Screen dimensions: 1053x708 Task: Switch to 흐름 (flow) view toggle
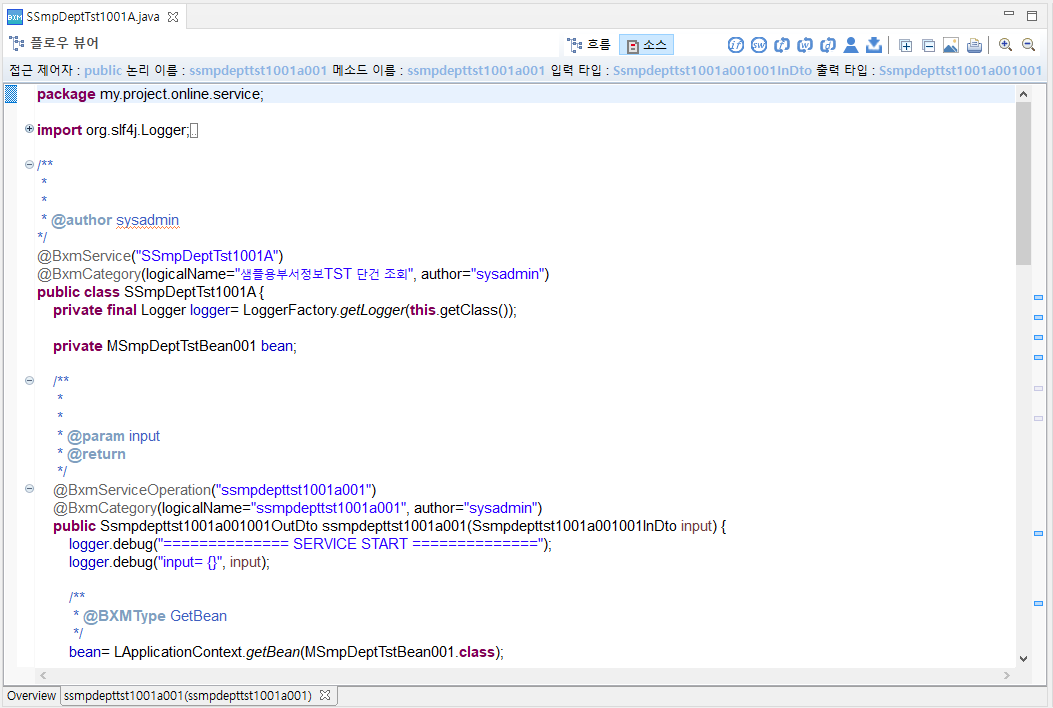coord(589,45)
